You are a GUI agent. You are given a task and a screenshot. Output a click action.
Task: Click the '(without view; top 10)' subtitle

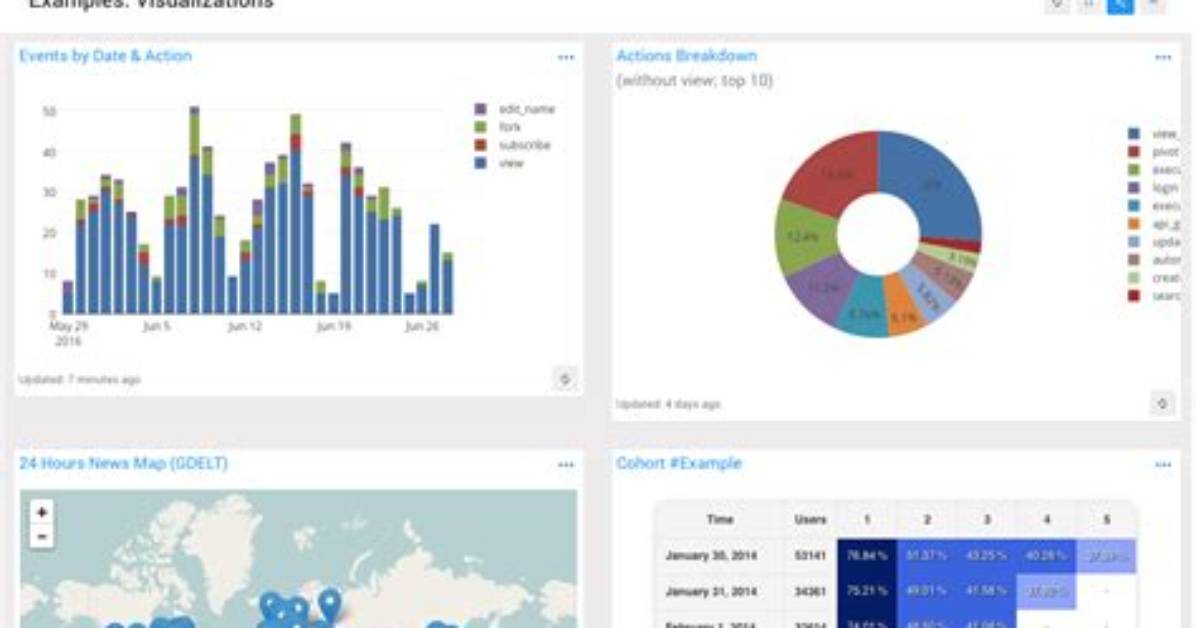point(694,80)
